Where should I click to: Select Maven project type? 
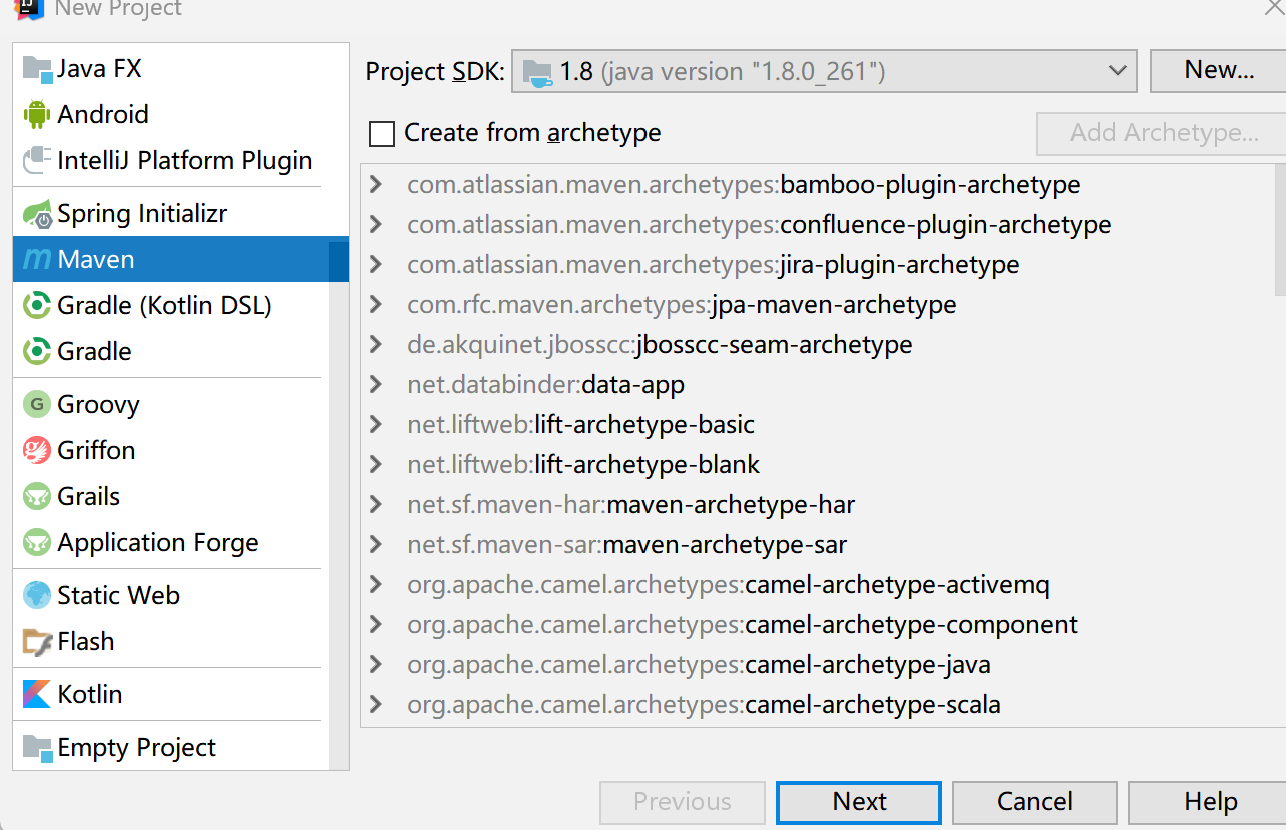[170, 260]
